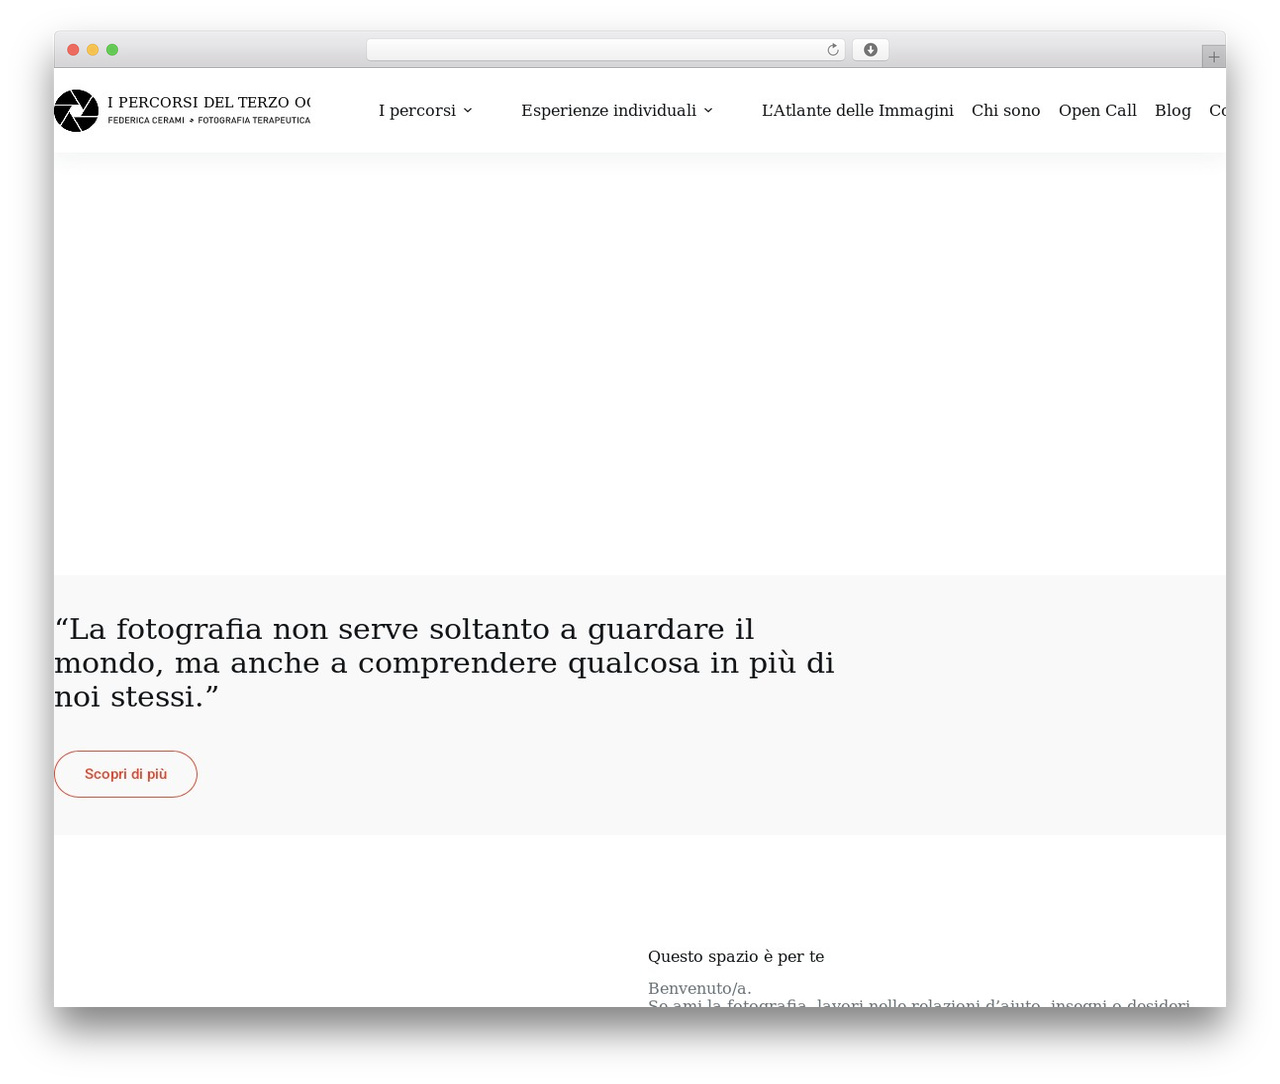Screen dimensions: 1280x1084
Task: Focus the browser address bar
Action: pyautogui.click(x=606, y=50)
